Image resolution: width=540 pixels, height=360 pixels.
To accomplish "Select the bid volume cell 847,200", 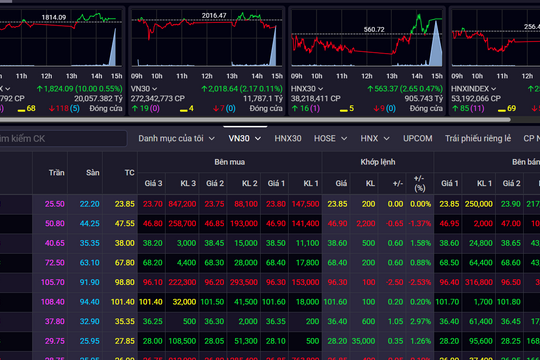I will tap(182, 204).
